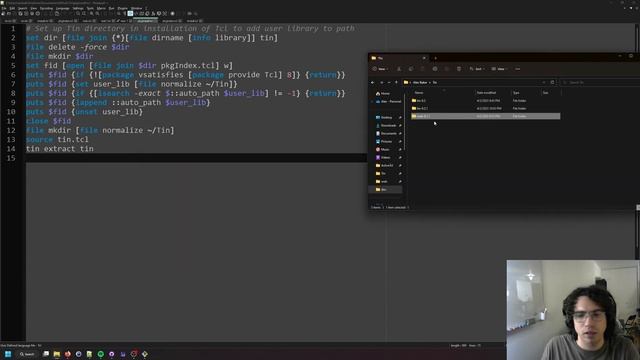This screenshot has height=360, width=640.
Task: Click line number 5 in the editor margin
Action: point(13,66)
